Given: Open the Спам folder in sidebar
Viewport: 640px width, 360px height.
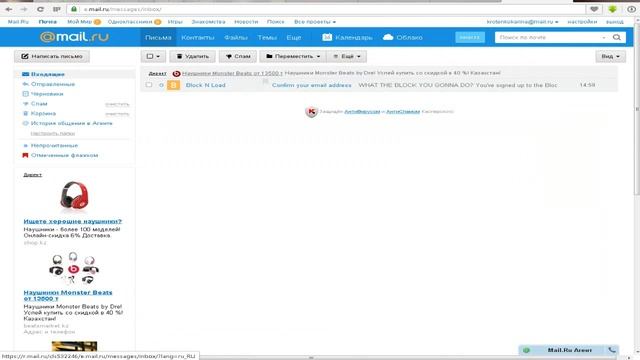Looking at the screenshot, I should (39, 104).
